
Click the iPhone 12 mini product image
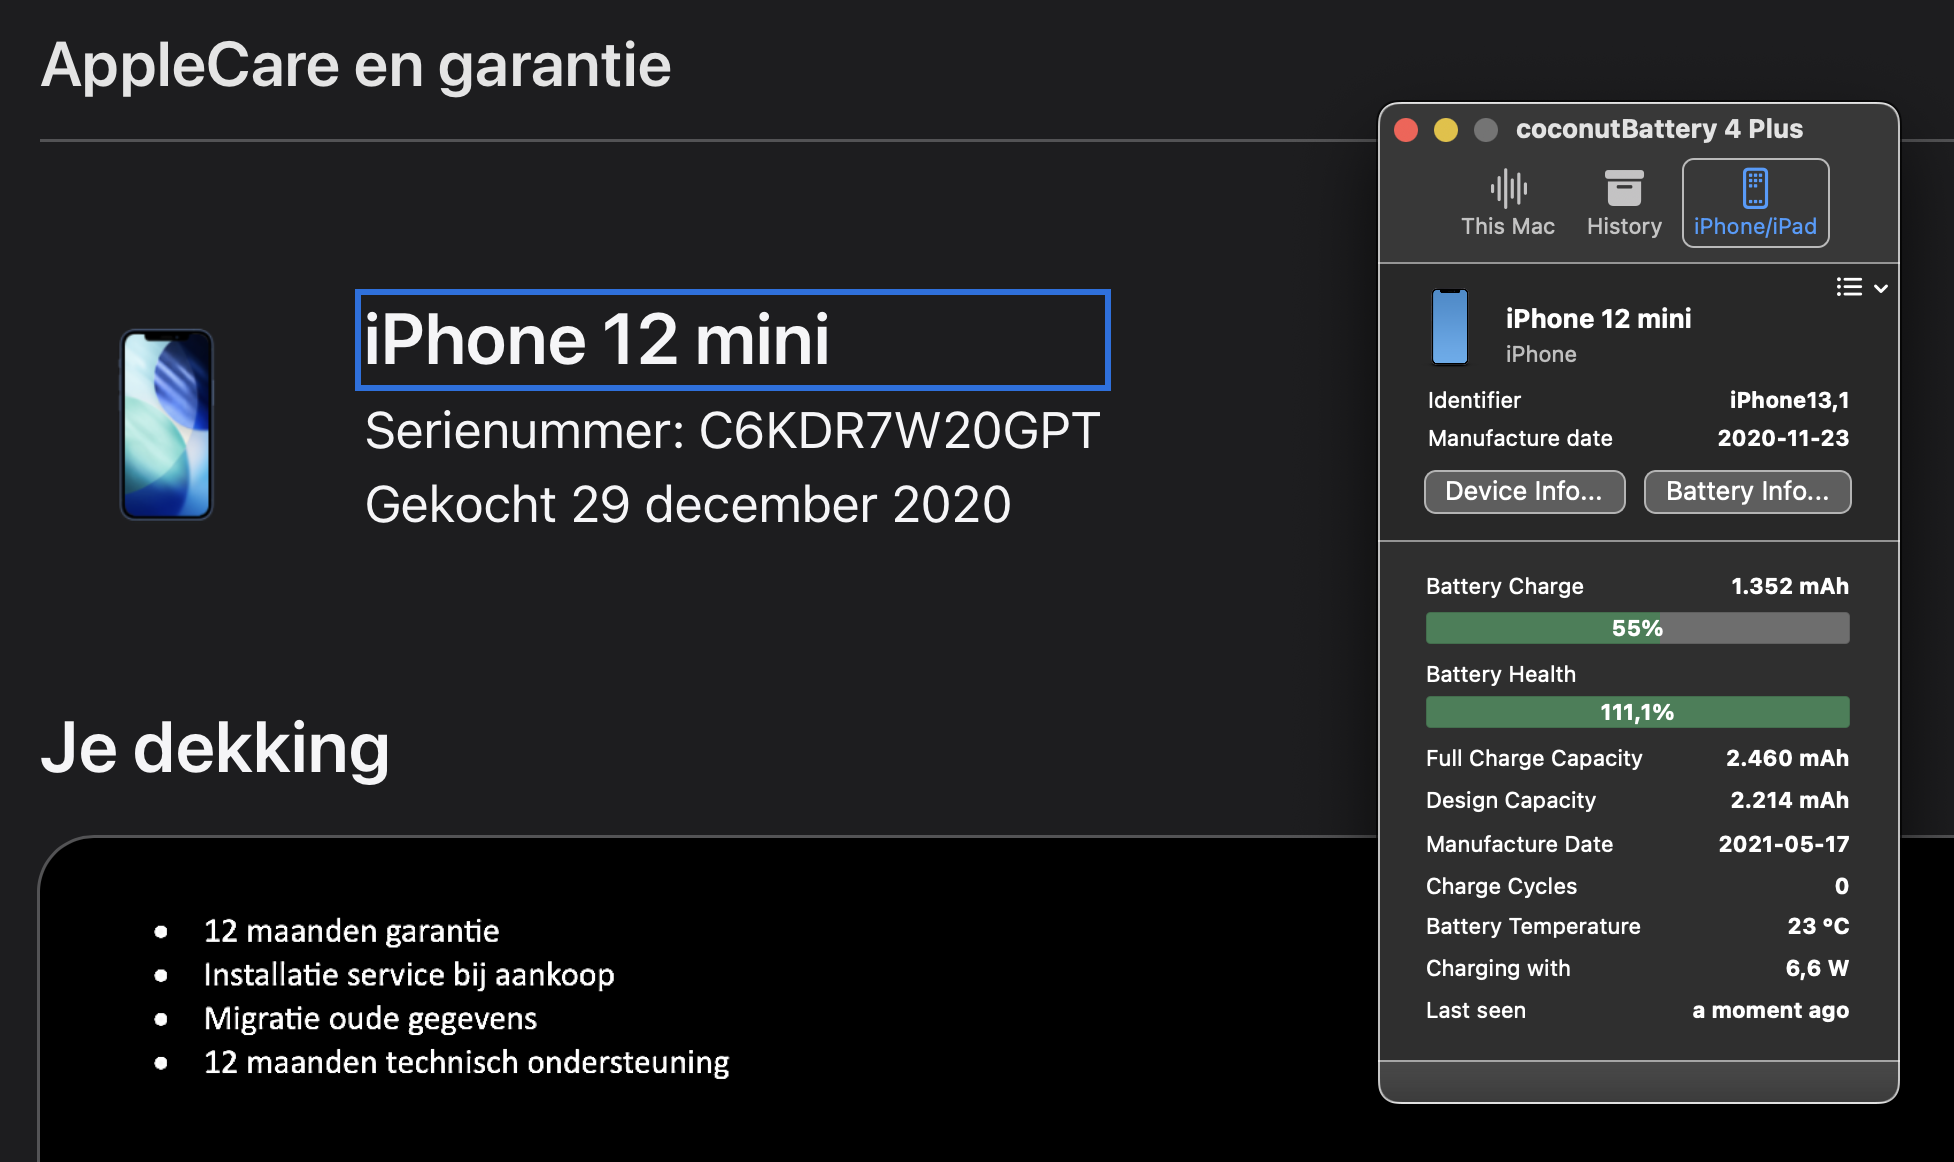click(x=167, y=424)
